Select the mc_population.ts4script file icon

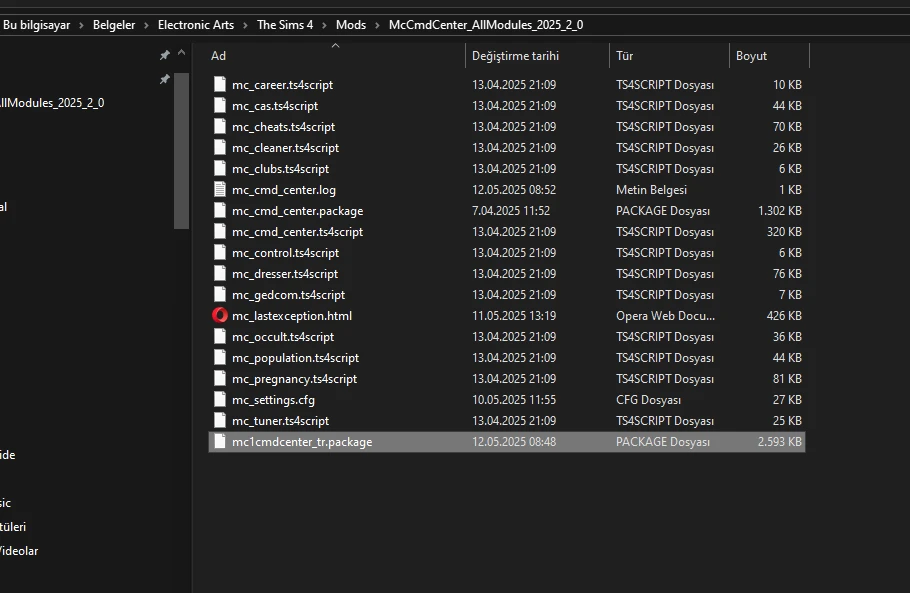[x=219, y=357]
